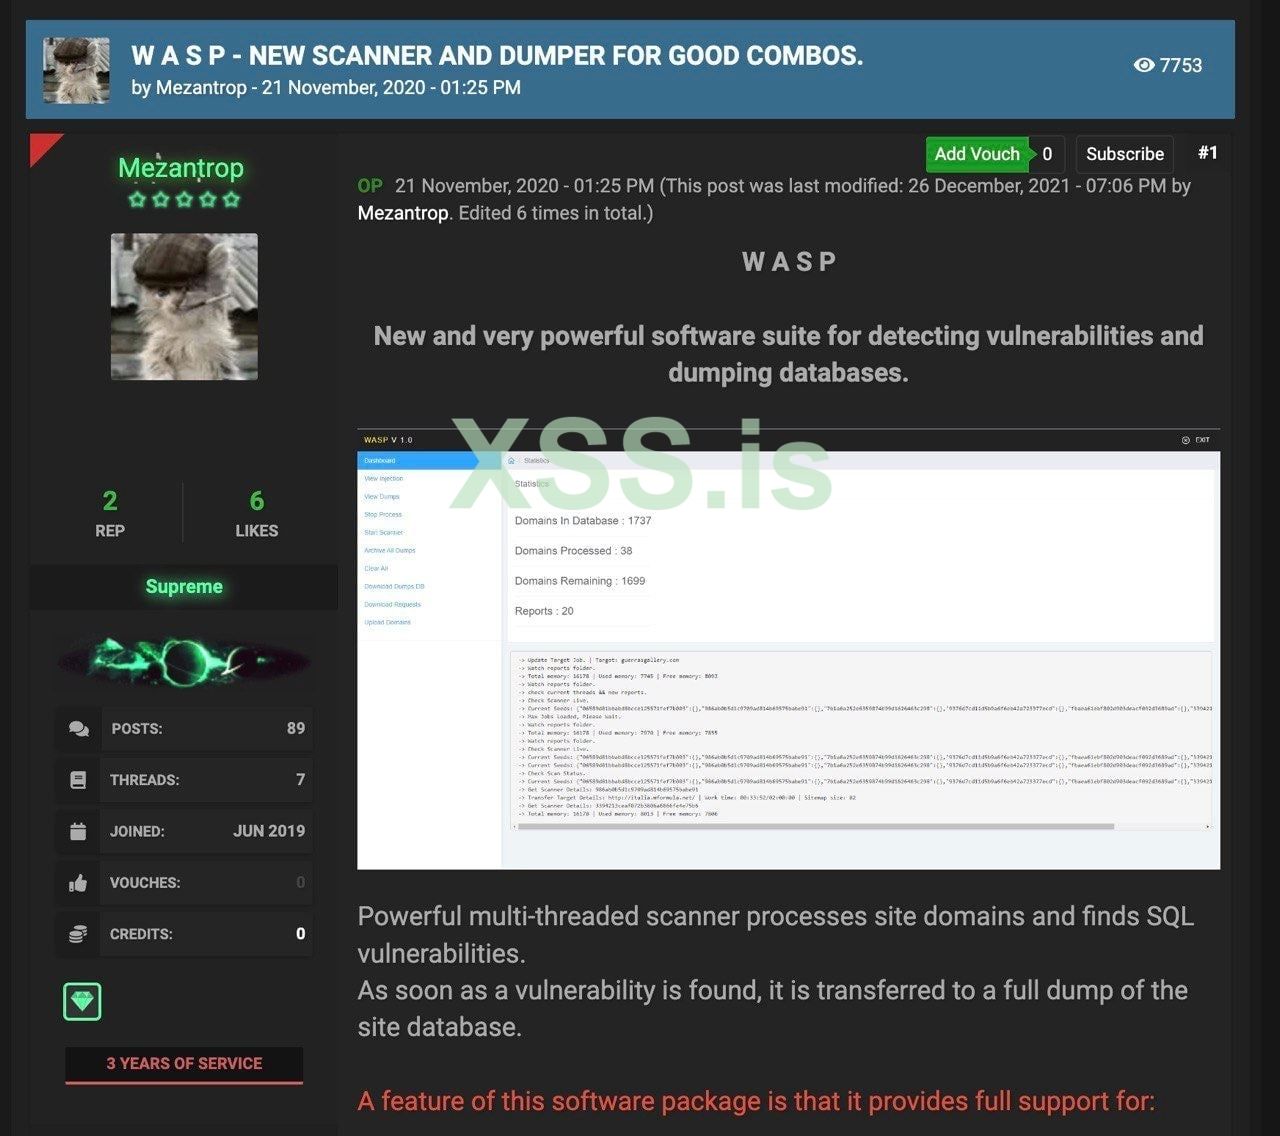Click the 3 YEARS OF SERVICE badge
Viewport: 1280px width, 1136px height.
[x=184, y=1064]
